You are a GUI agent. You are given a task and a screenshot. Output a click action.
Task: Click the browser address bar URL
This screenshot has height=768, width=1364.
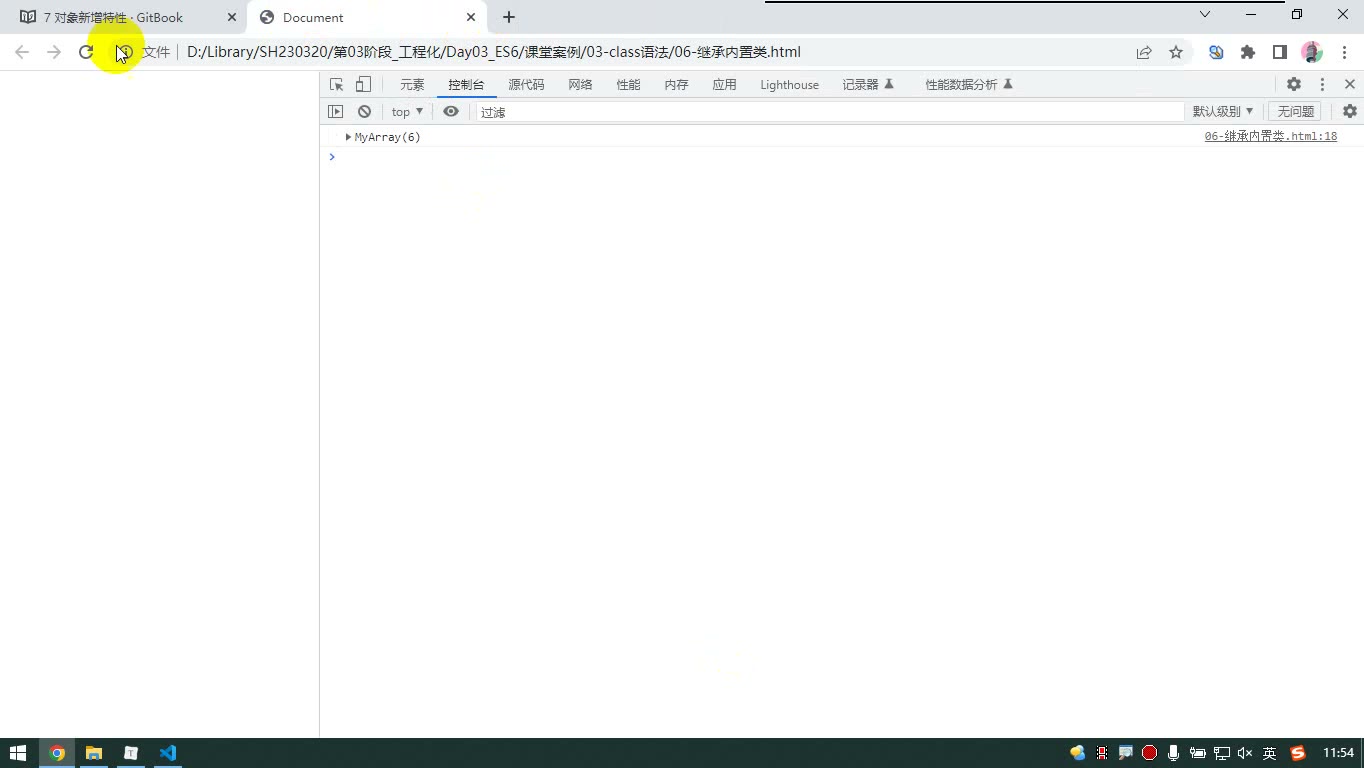coord(494,52)
